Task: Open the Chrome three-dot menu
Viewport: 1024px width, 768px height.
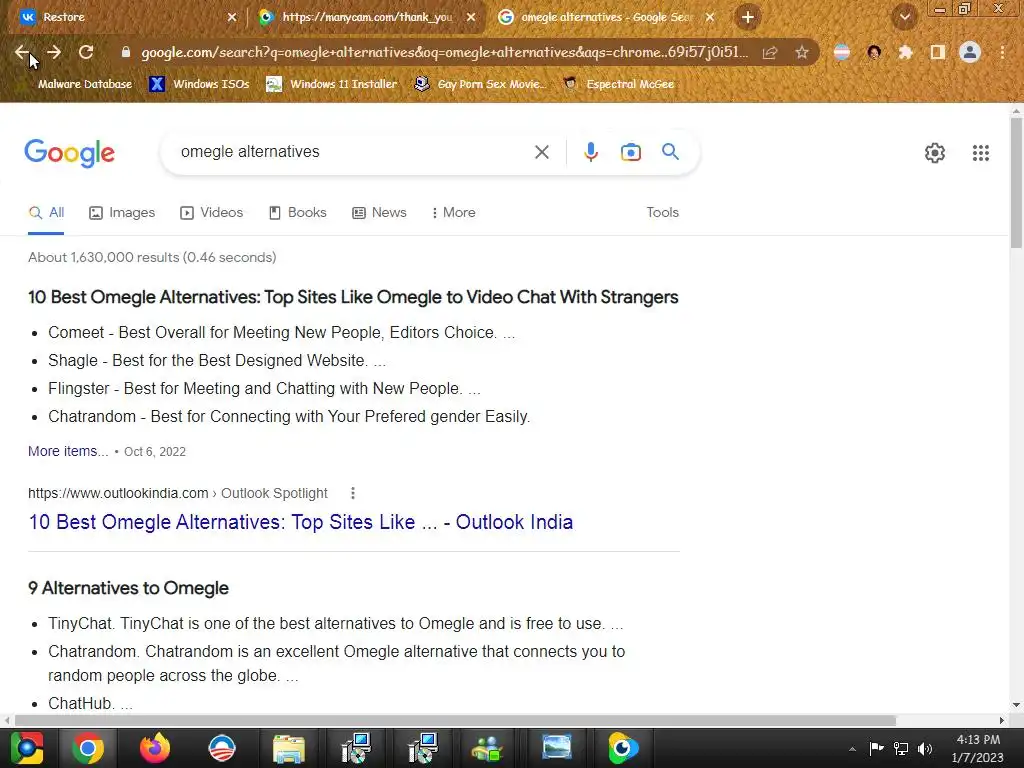Action: (x=1002, y=52)
